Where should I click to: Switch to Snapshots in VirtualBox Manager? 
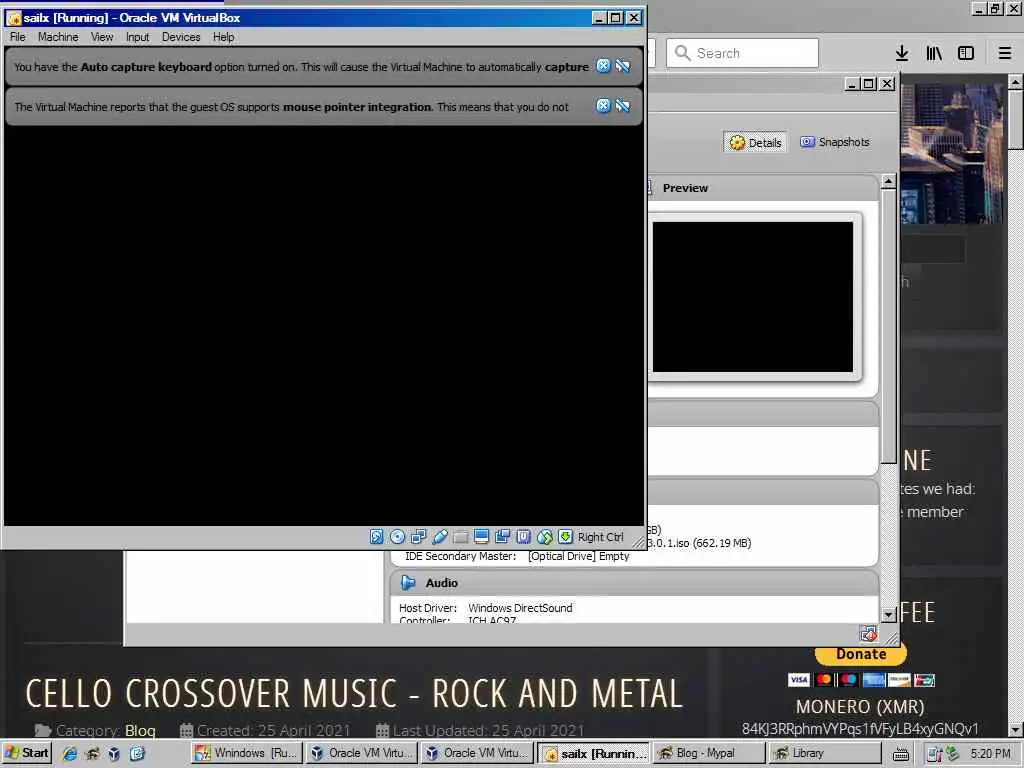(x=835, y=142)
